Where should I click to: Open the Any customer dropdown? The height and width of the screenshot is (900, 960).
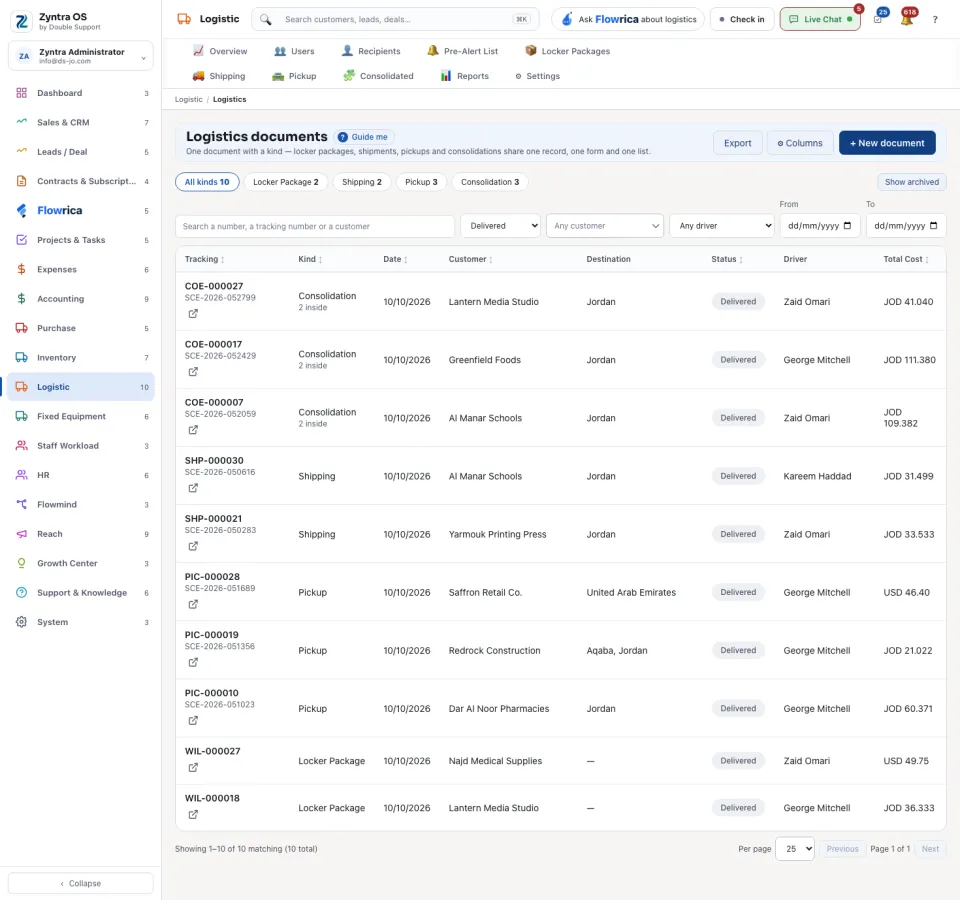604,226
